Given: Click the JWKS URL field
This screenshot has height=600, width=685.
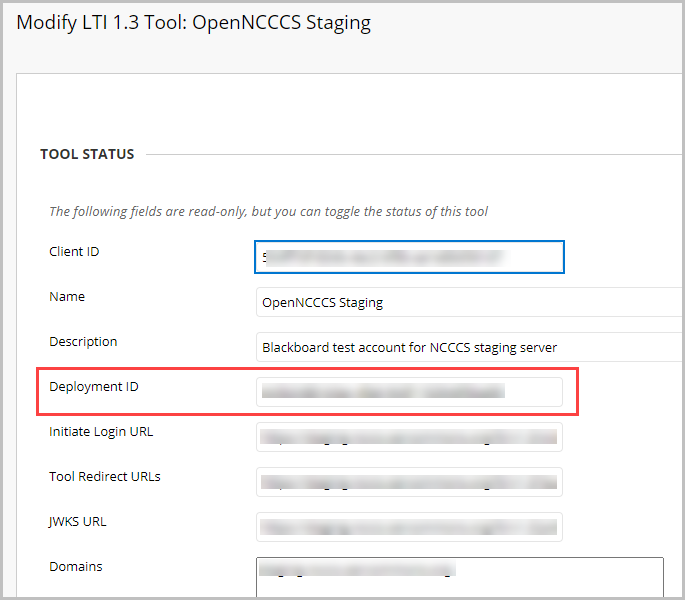Looking at the screenshot, I should 409,527.
